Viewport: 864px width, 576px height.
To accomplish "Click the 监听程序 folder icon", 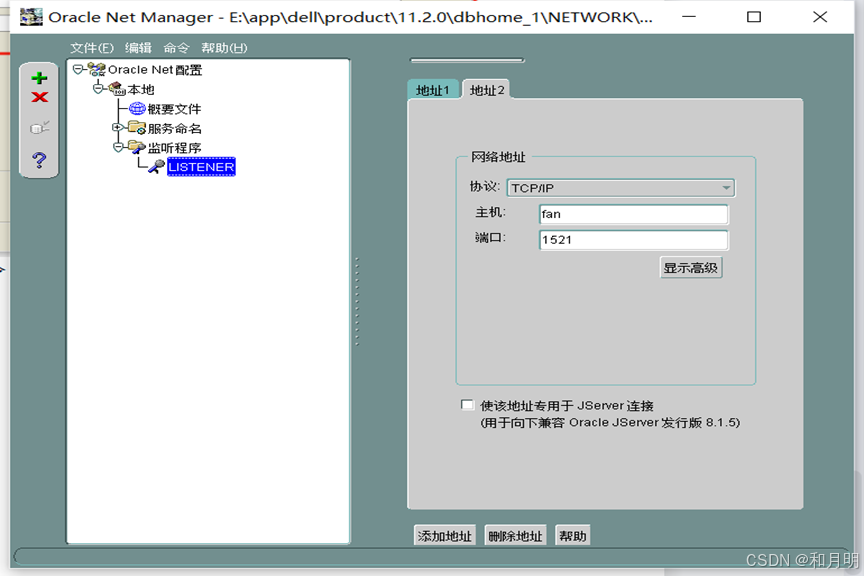I will (137, 147).
